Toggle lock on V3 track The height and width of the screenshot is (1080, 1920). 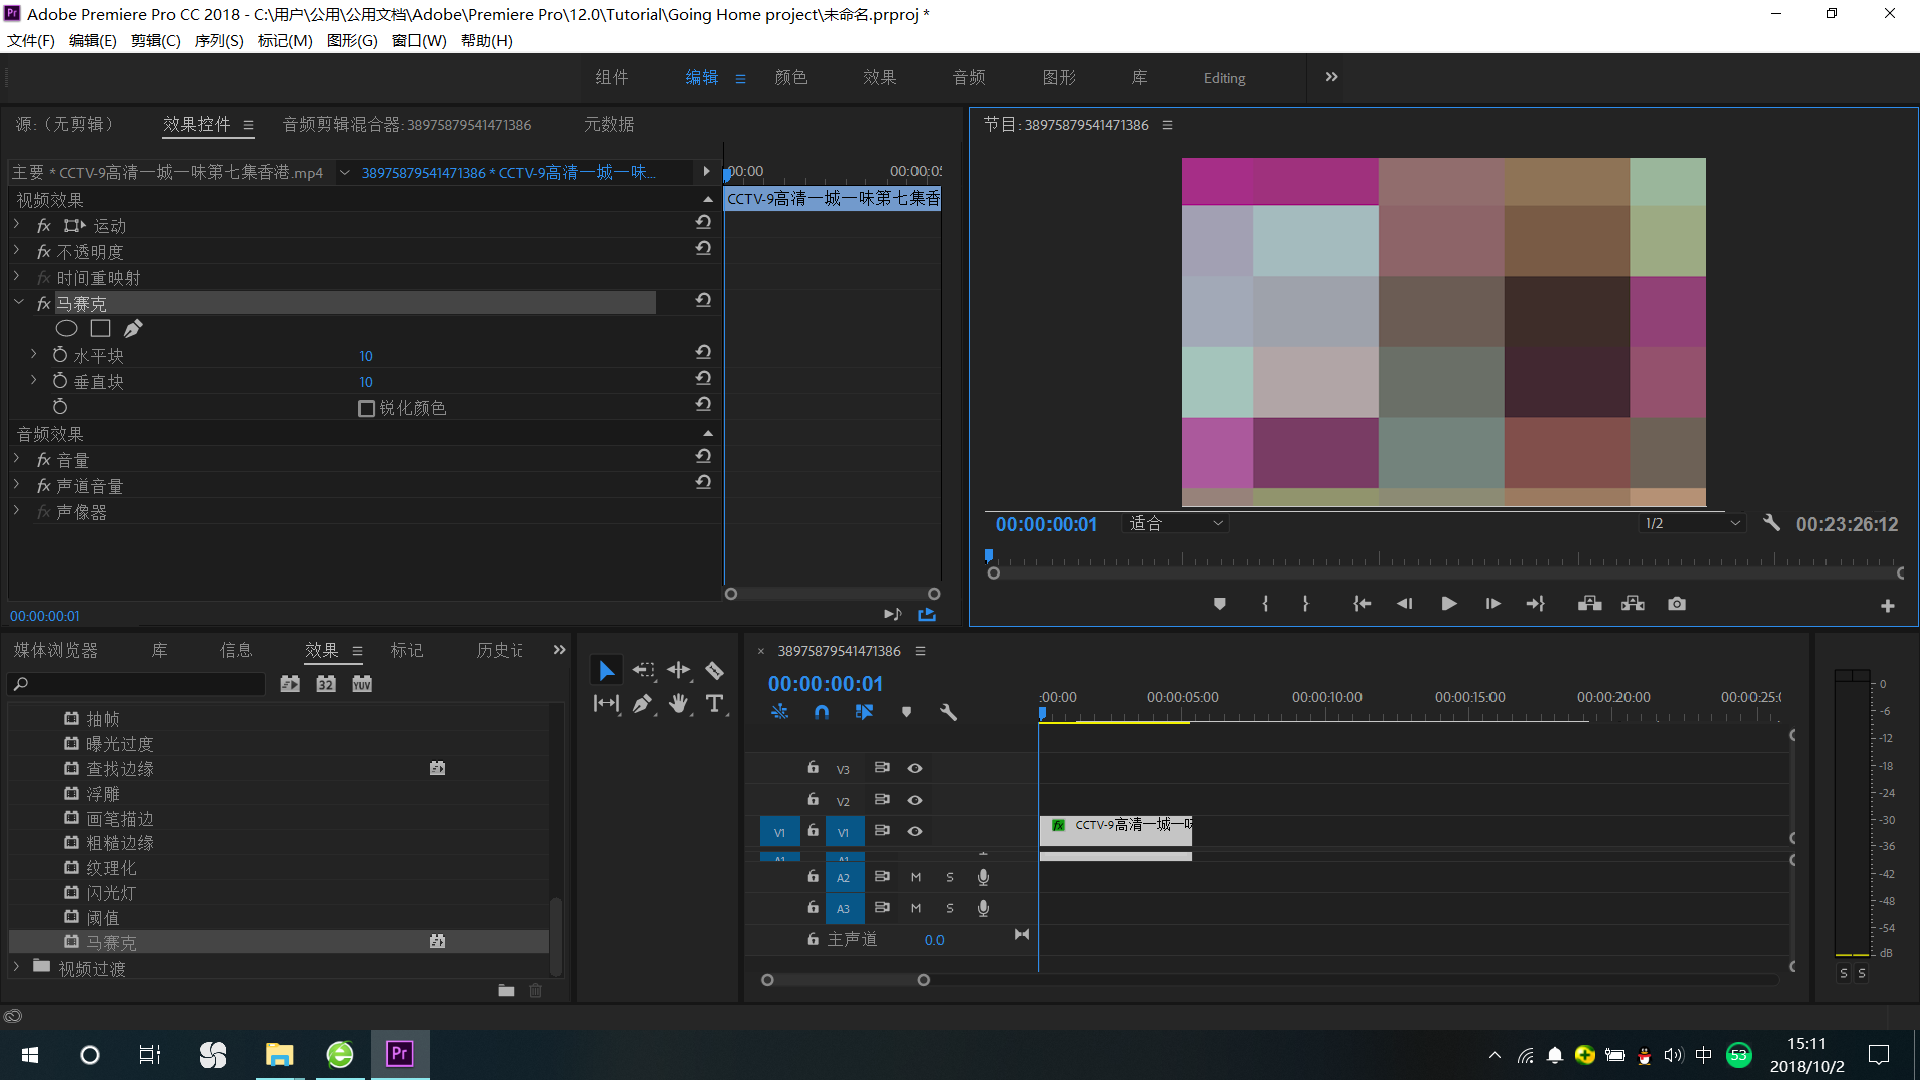click(x=813, y=768)
